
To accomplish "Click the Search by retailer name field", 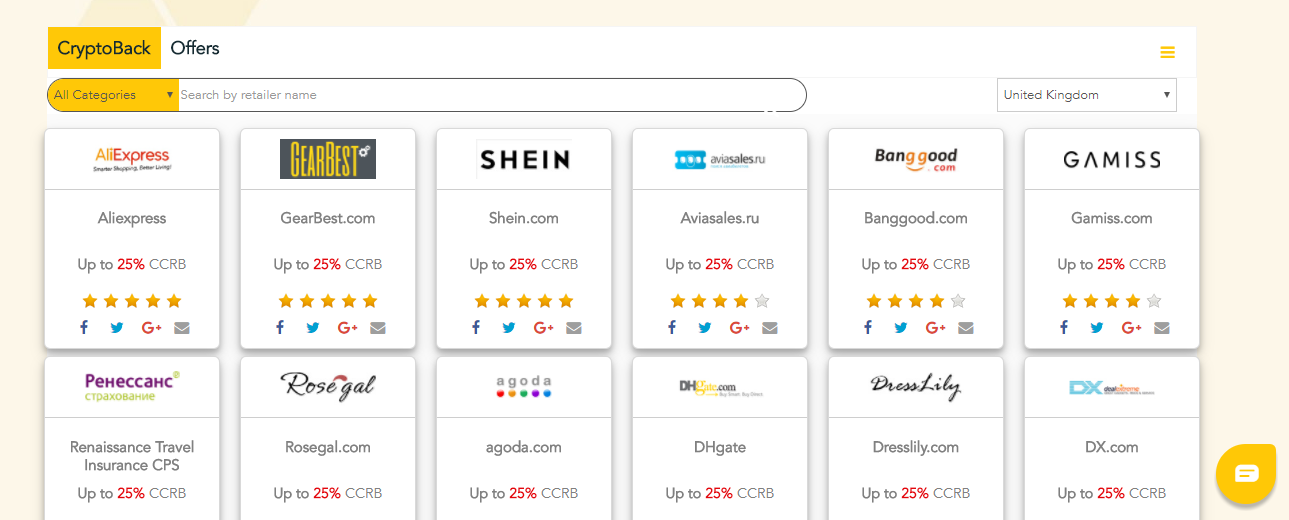I will (x=492, y=95).
